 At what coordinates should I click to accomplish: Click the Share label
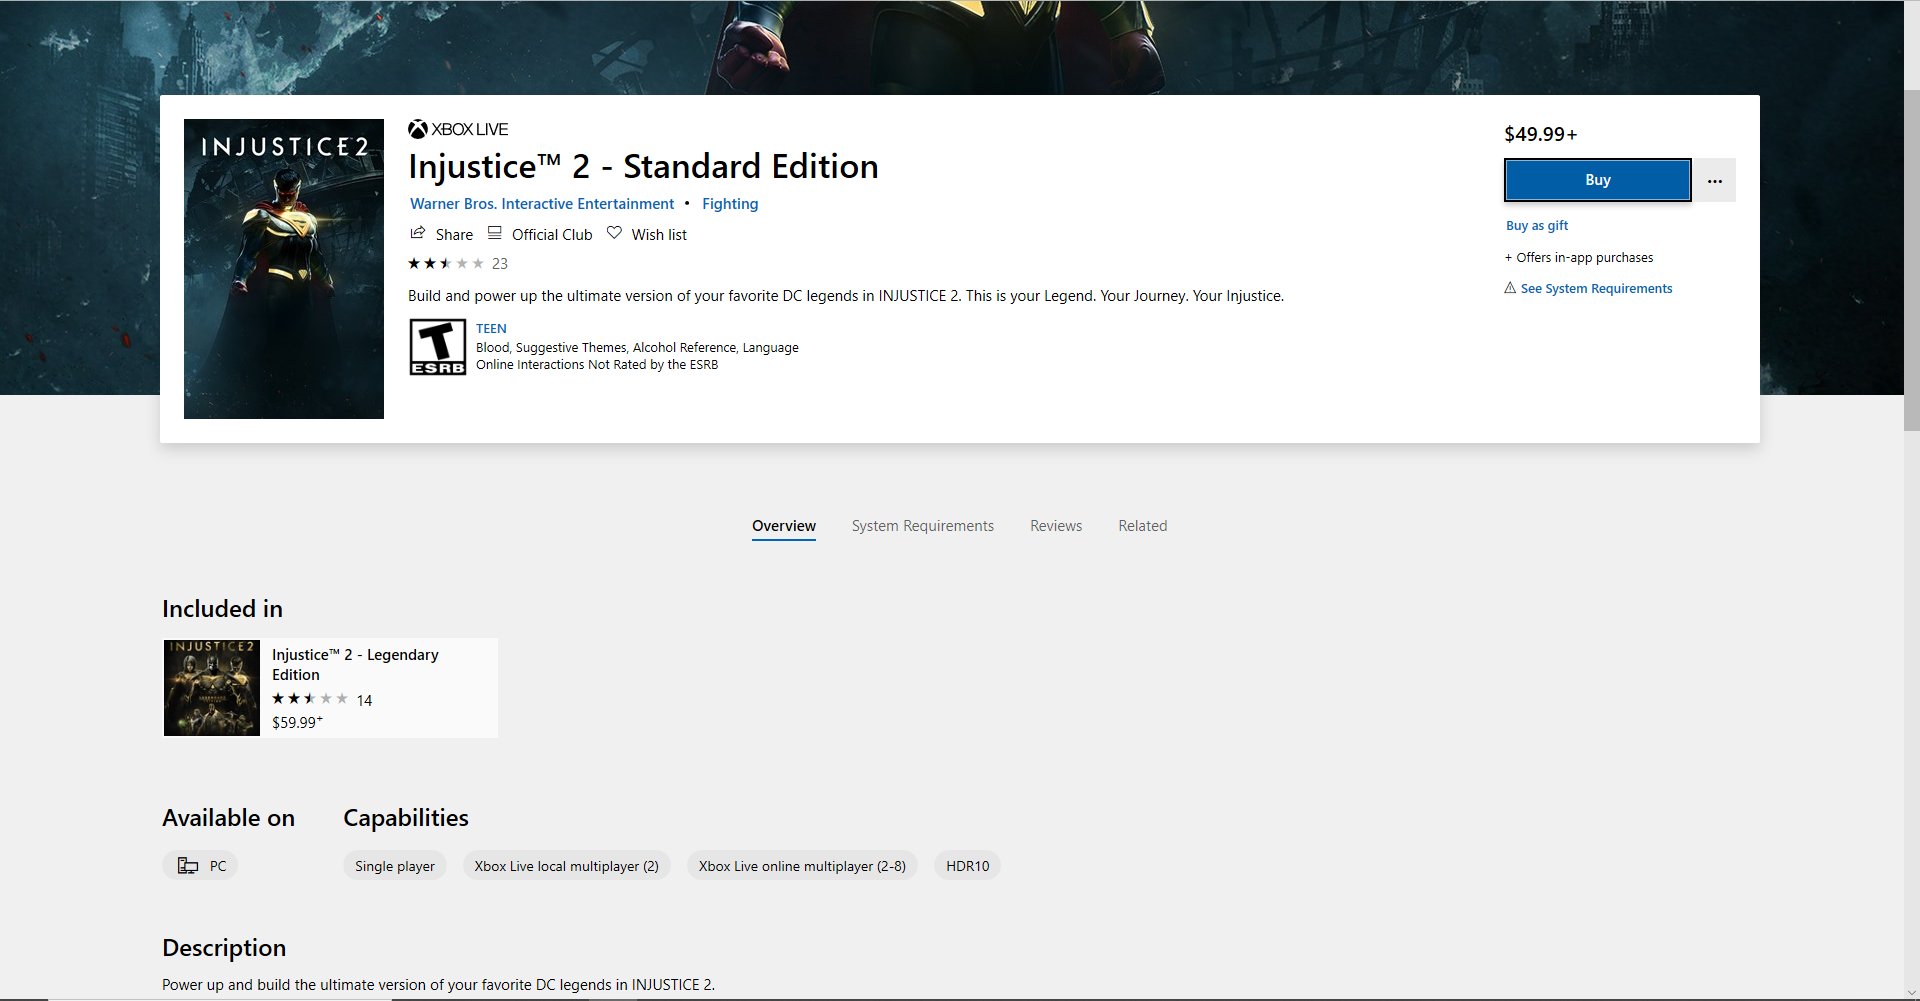[454, 235]
